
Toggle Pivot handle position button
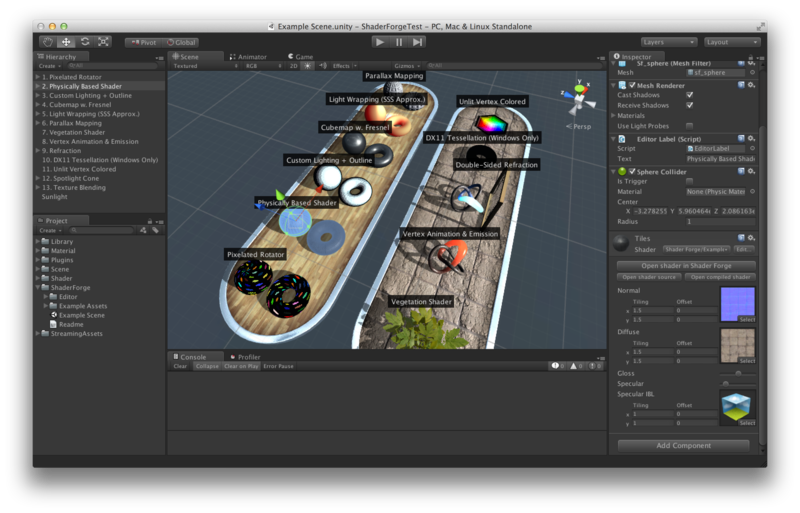144,42
